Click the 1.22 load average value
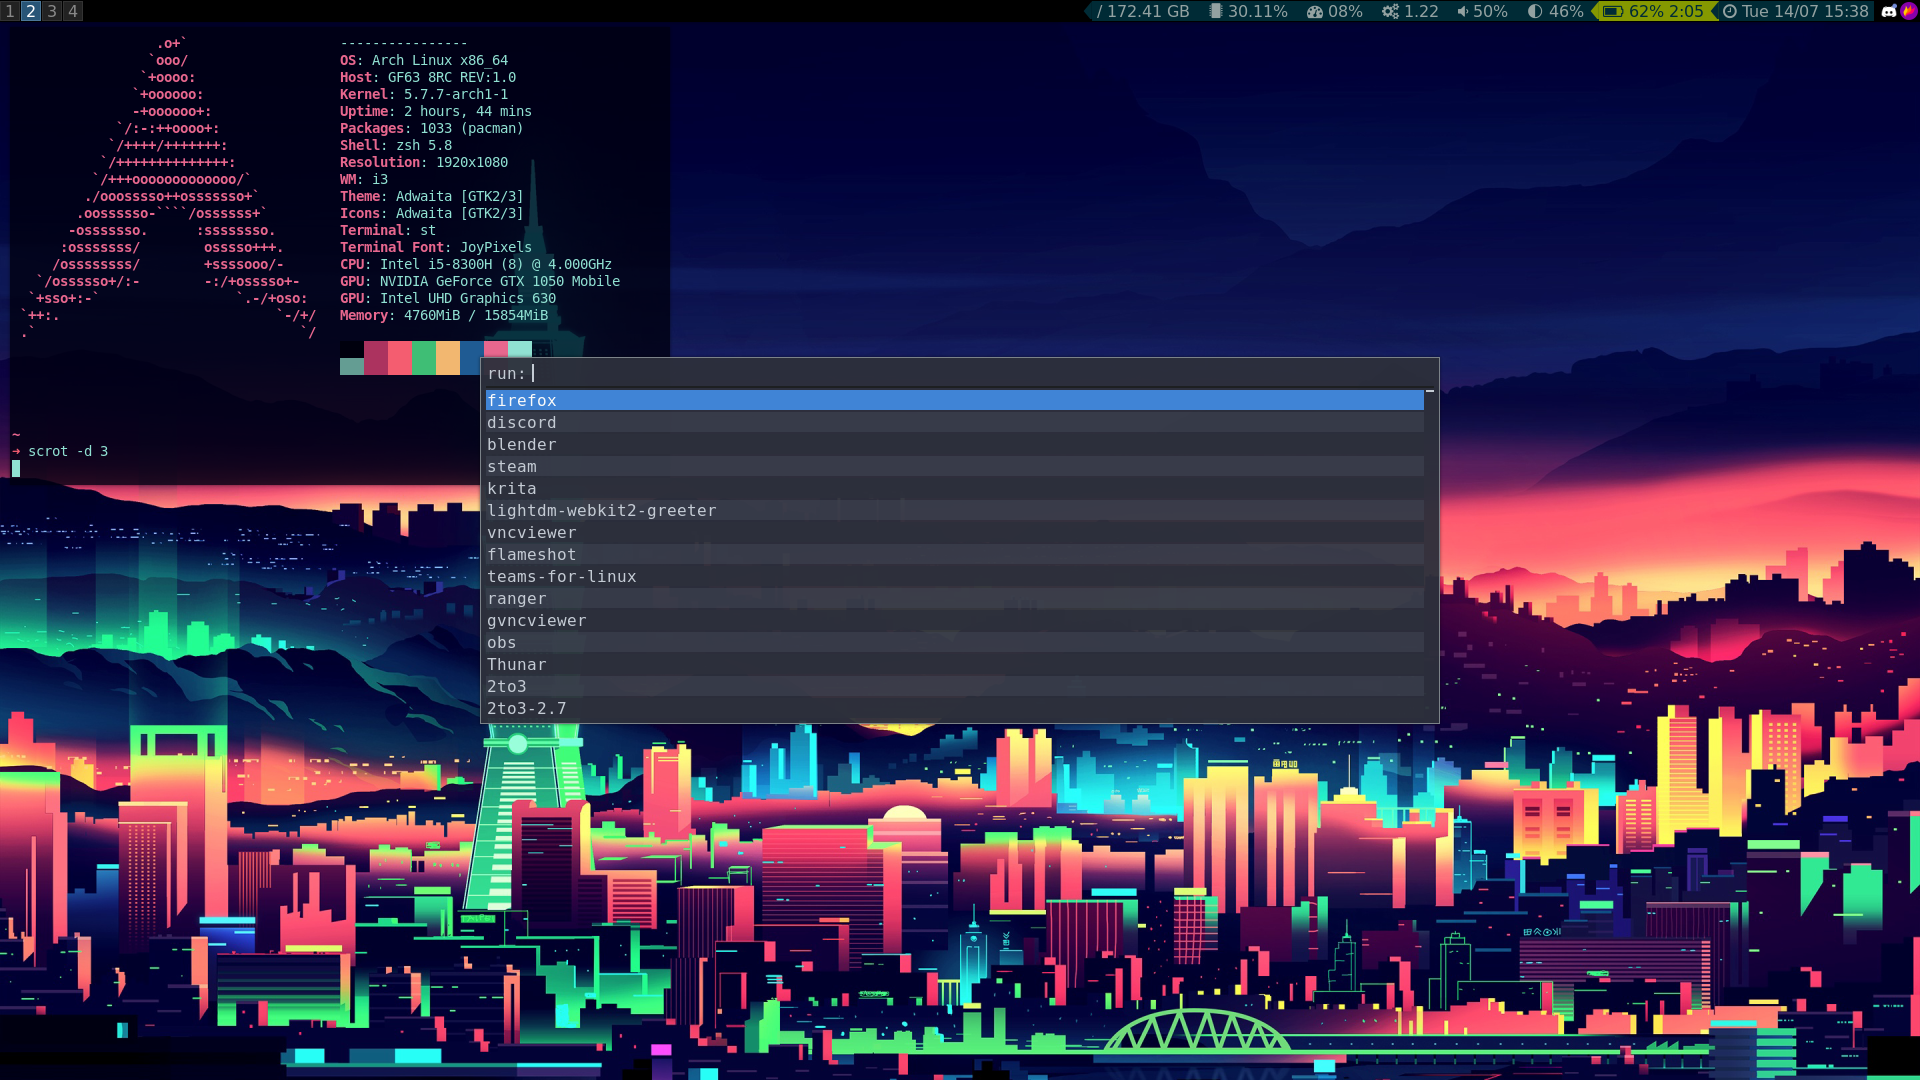This screenshot has width=1920, height=1080. pyautogui.click(x=1421, y=12)
